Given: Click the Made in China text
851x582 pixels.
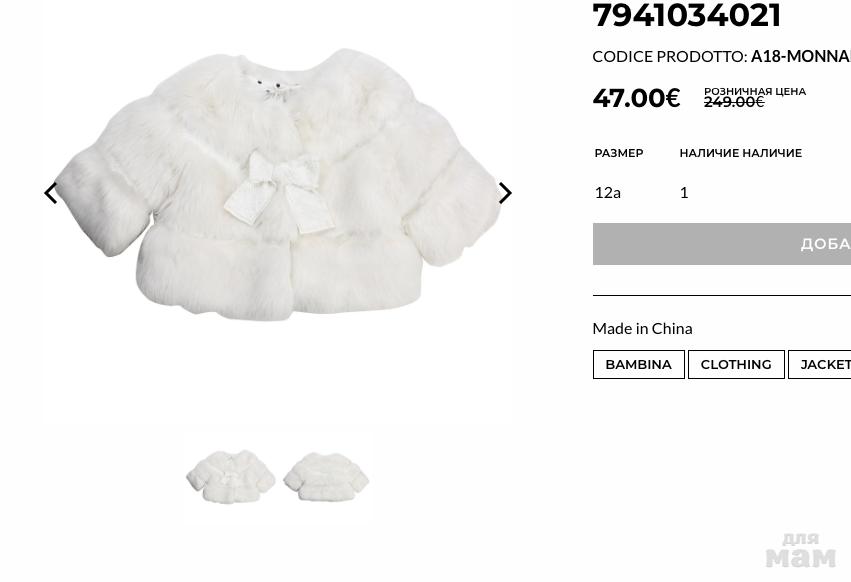Looking at the screenshot, I should pyautogui.click(x=642, y=328).
